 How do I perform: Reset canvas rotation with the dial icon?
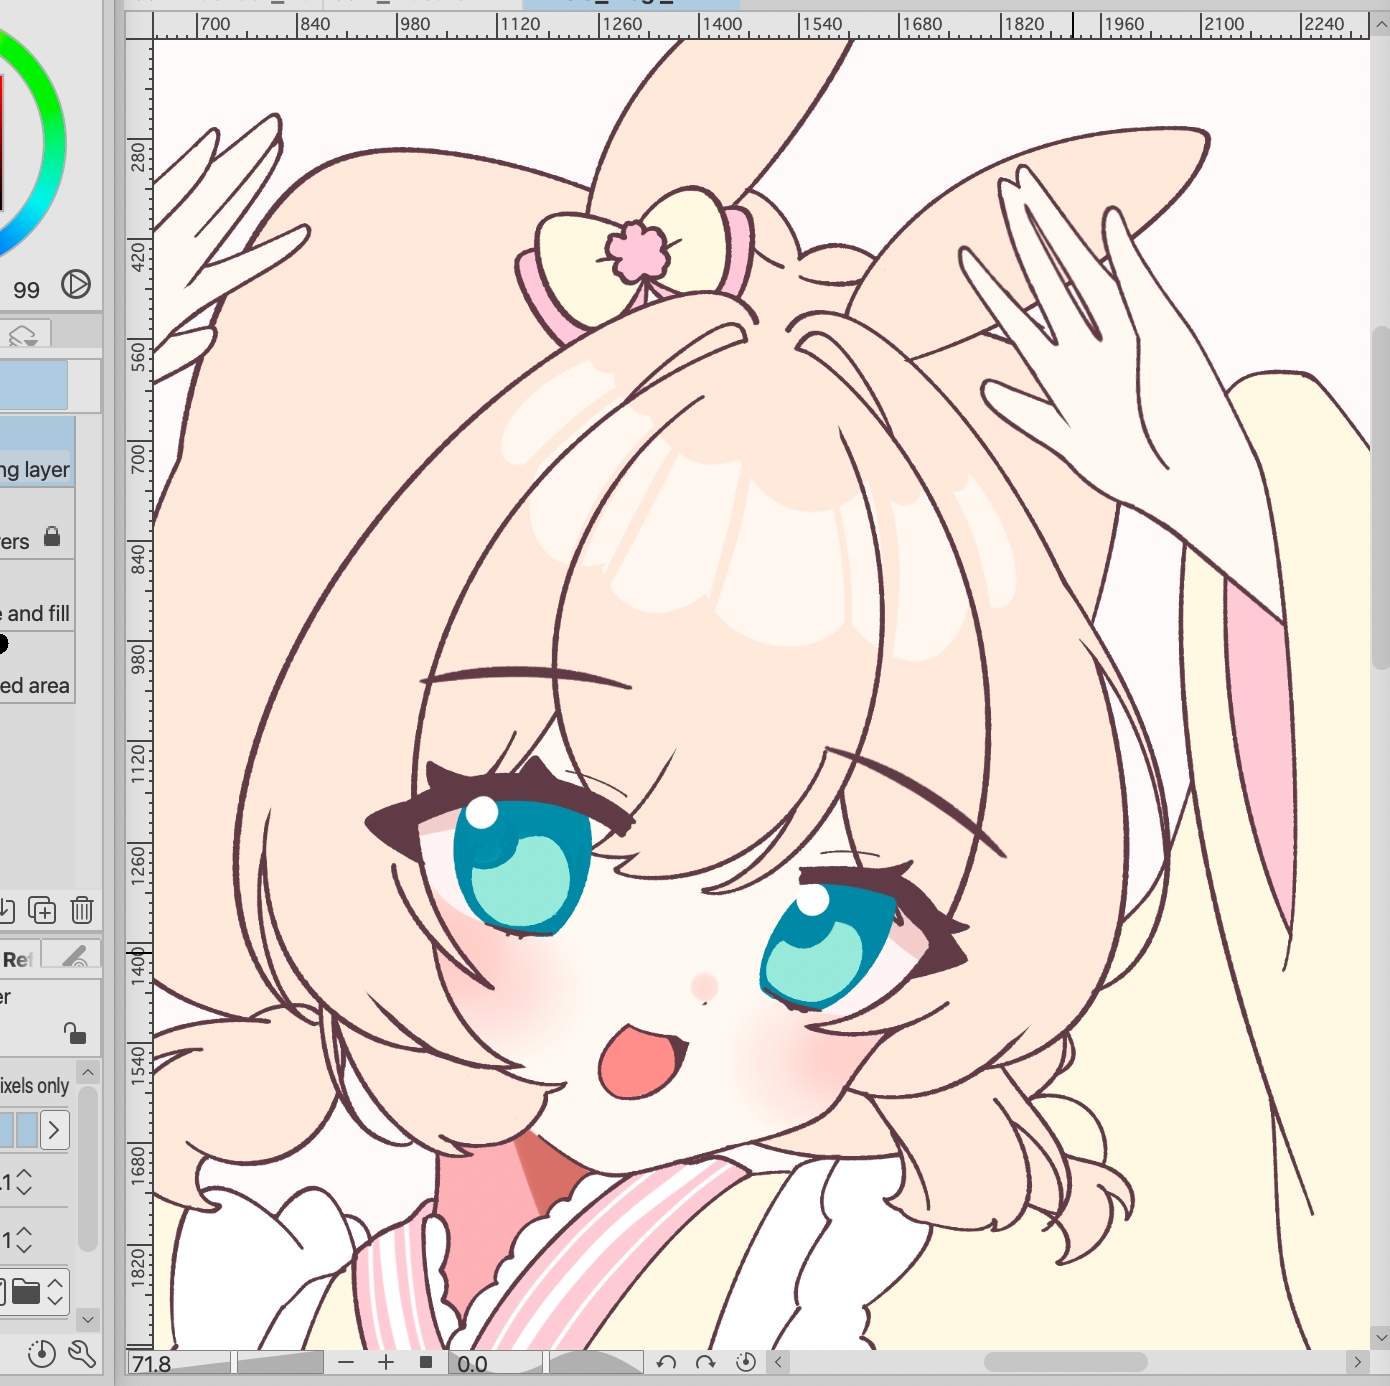pos(745,1362)
